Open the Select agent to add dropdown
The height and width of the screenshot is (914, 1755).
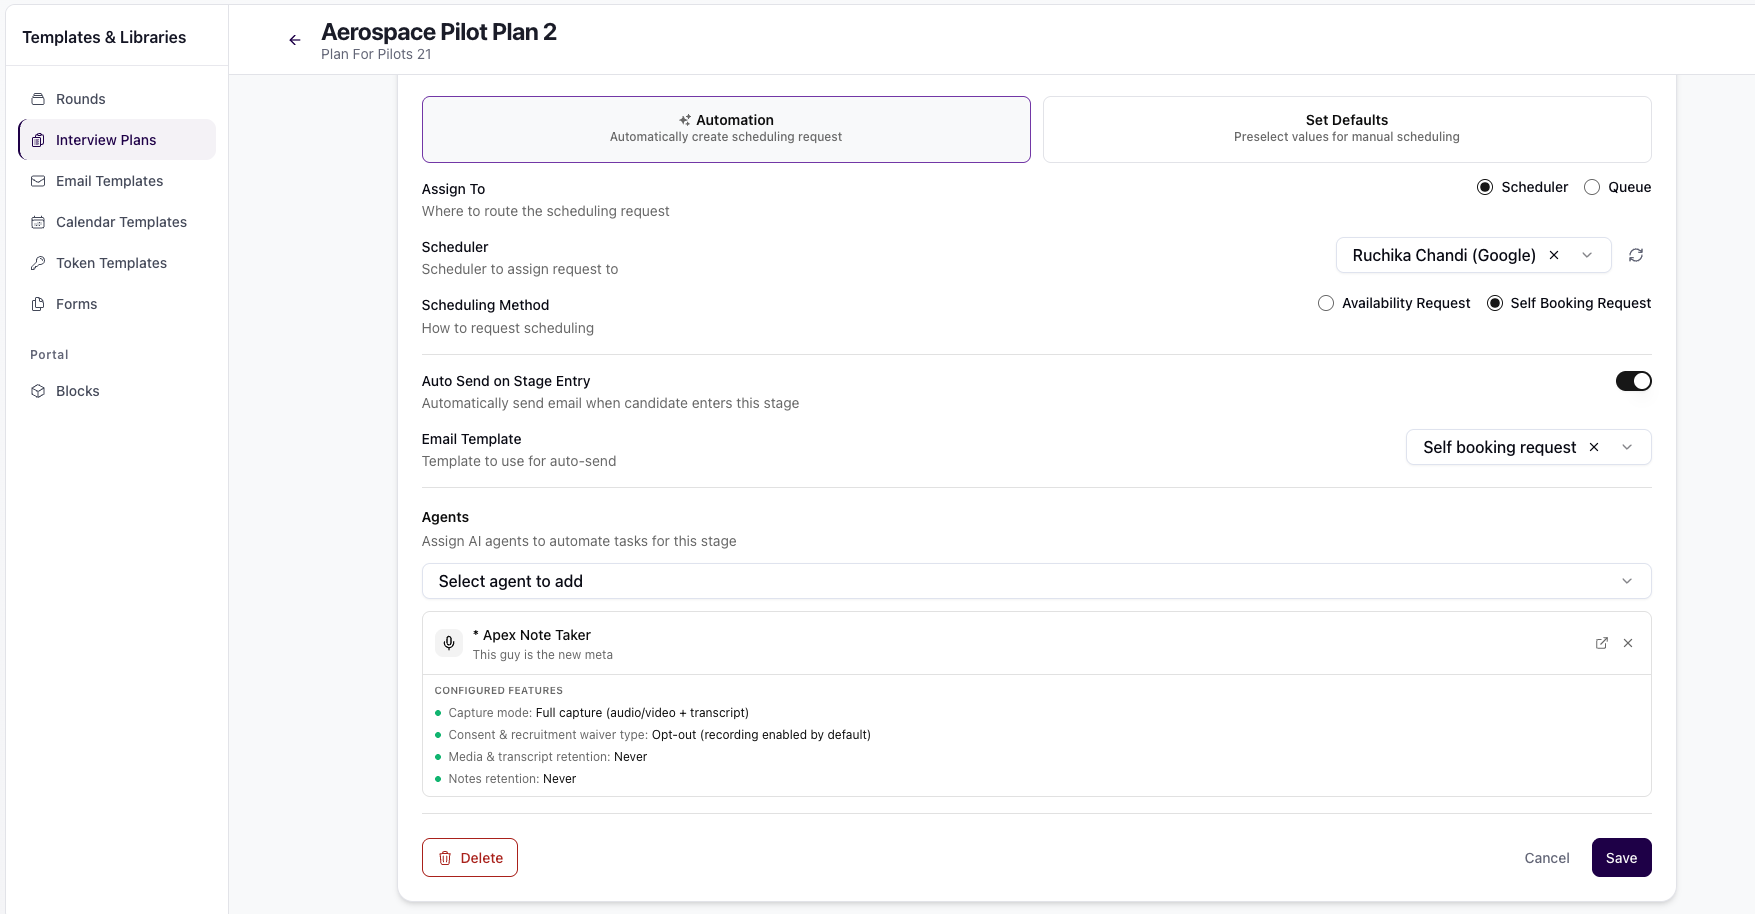(1036, 581)
